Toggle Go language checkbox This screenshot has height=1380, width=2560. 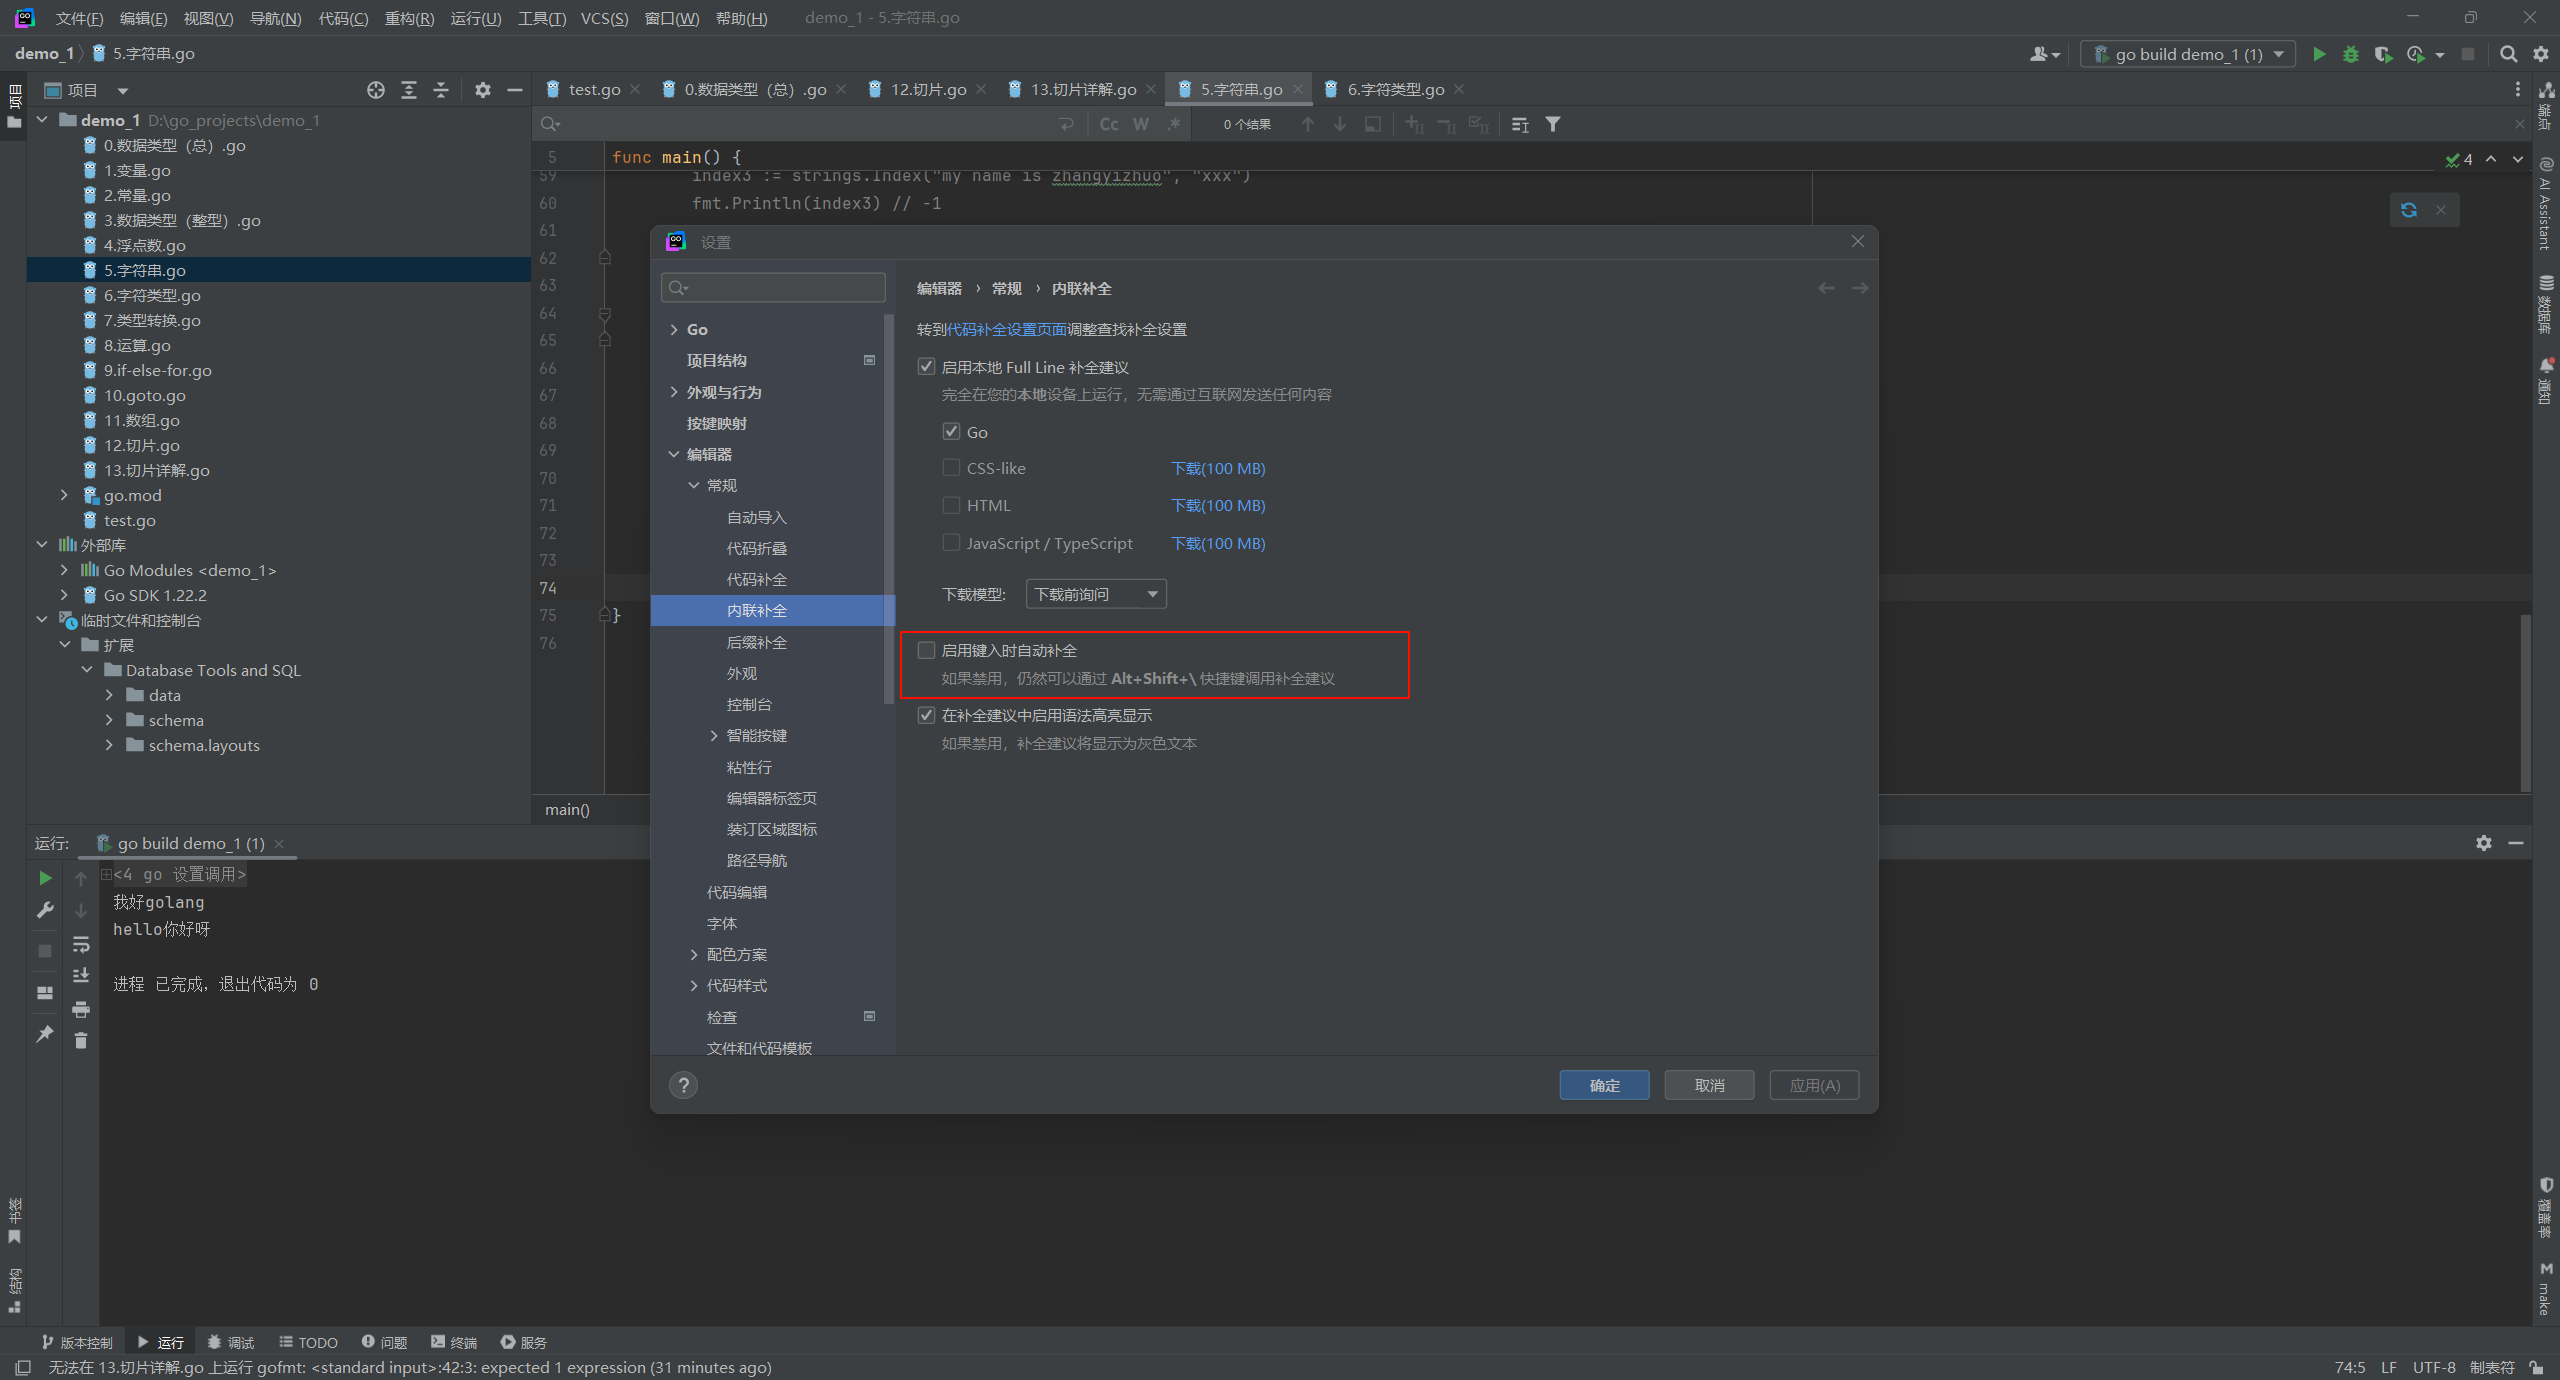(x=952, y=432)
